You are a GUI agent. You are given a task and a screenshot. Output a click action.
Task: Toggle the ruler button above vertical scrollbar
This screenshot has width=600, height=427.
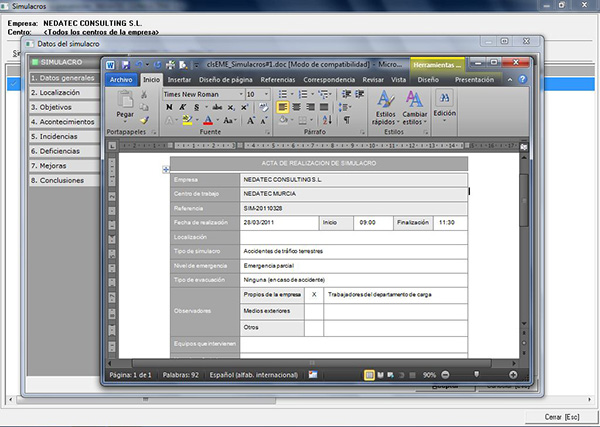(x=524, y=147)
